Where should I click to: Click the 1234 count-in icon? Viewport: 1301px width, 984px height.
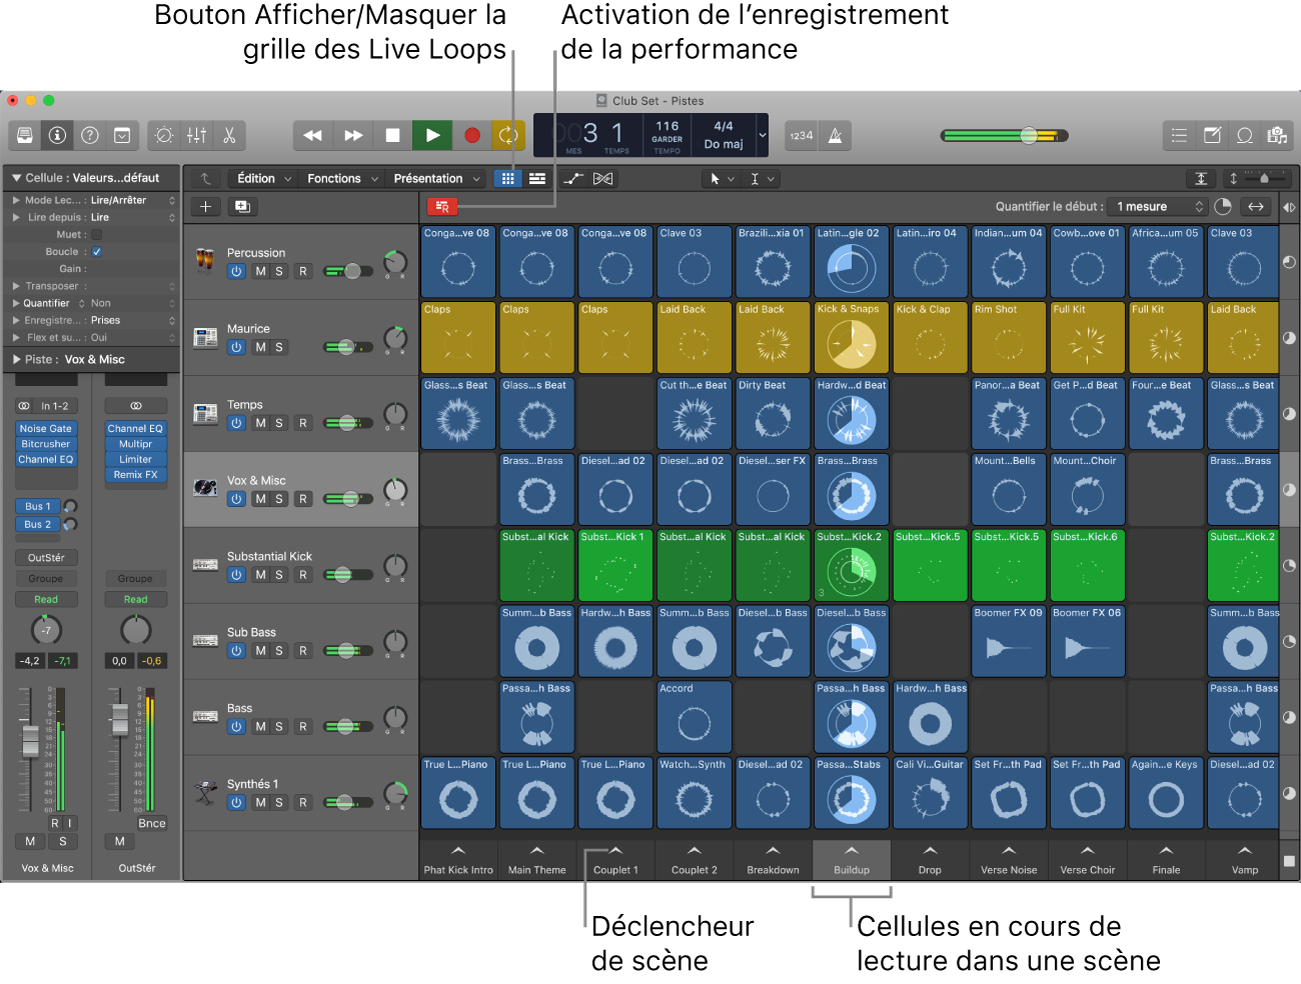click(x=801, y=135)
